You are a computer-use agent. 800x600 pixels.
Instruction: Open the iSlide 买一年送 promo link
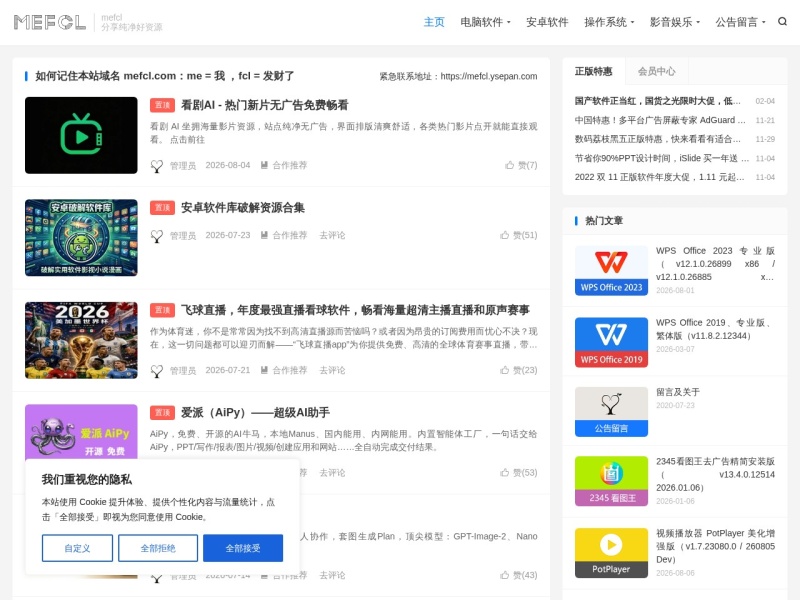pyautogui.click(x=662, y=158)
